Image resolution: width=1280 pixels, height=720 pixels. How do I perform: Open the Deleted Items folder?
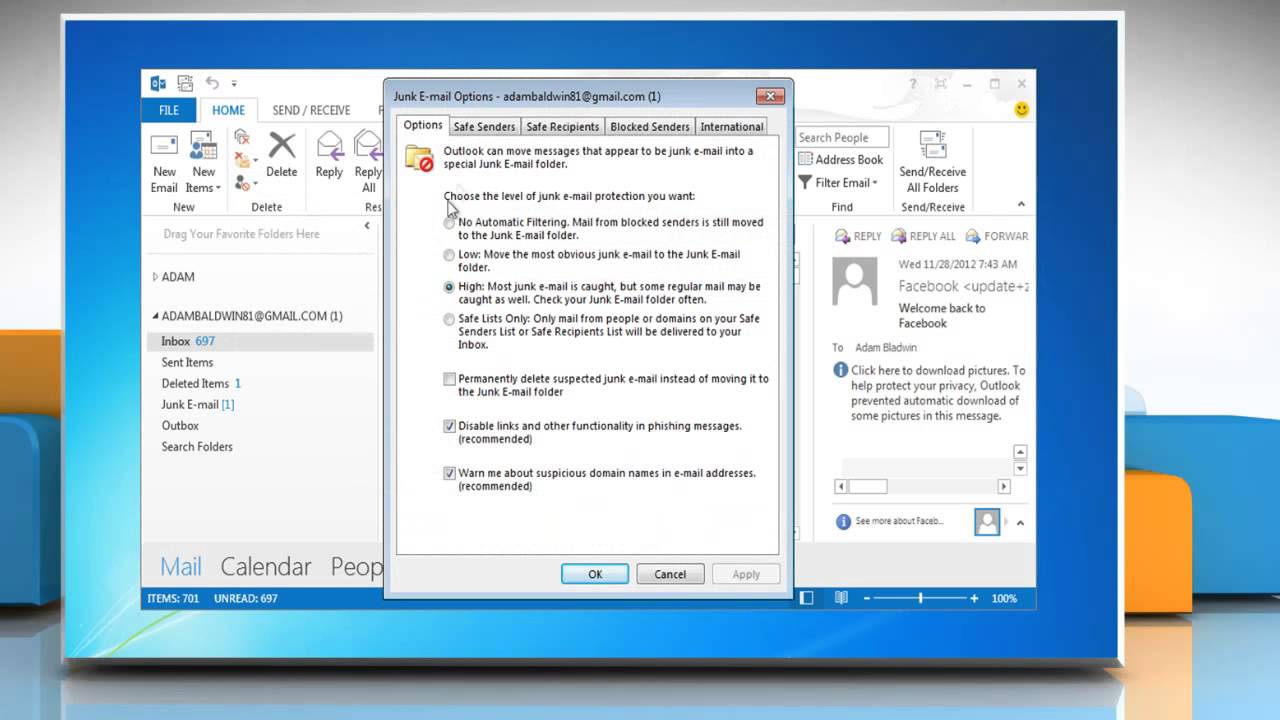coord(201,383)
